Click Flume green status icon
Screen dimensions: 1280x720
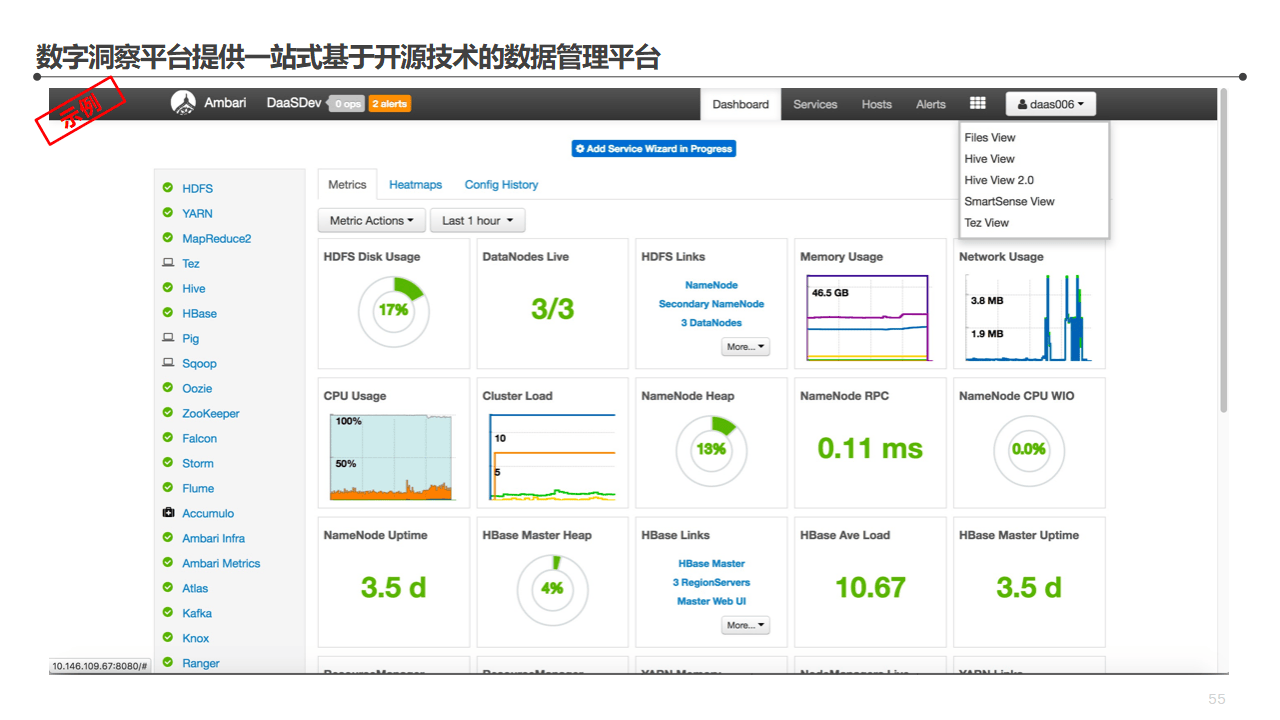pos(168,488)
